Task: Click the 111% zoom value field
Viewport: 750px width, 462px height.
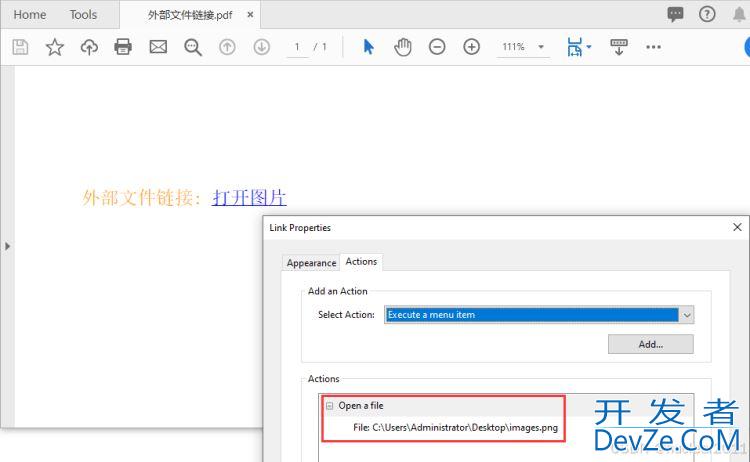Action: pyautogui.click(x=514, y=47)
